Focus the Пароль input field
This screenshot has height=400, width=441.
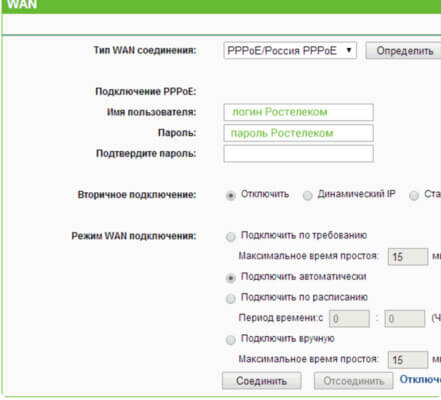coord(298,133)
